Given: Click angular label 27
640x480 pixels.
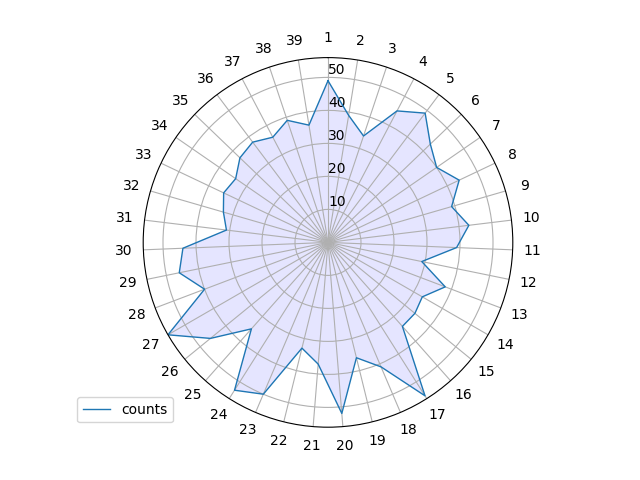Looking at the screenshot, I should tap(151, 344).
